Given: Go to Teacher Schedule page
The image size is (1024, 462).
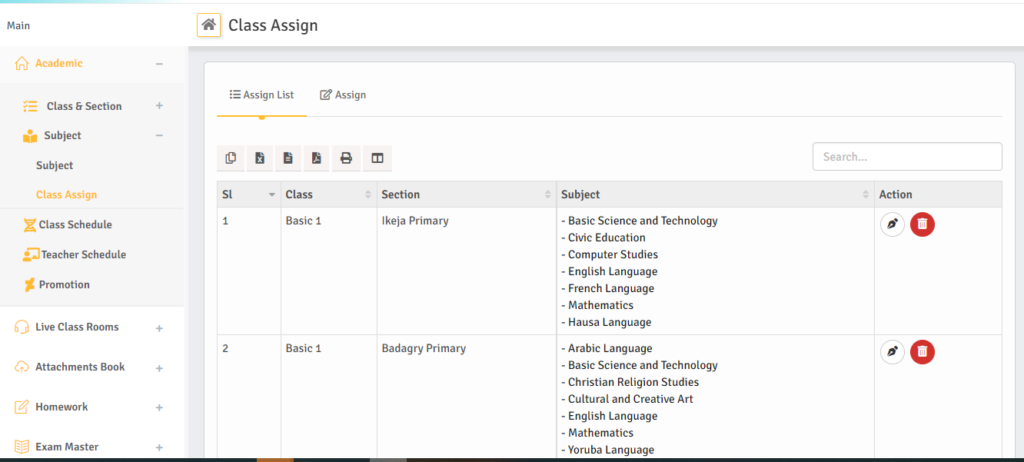Looking at the screenshot, I should coord(83,255).
